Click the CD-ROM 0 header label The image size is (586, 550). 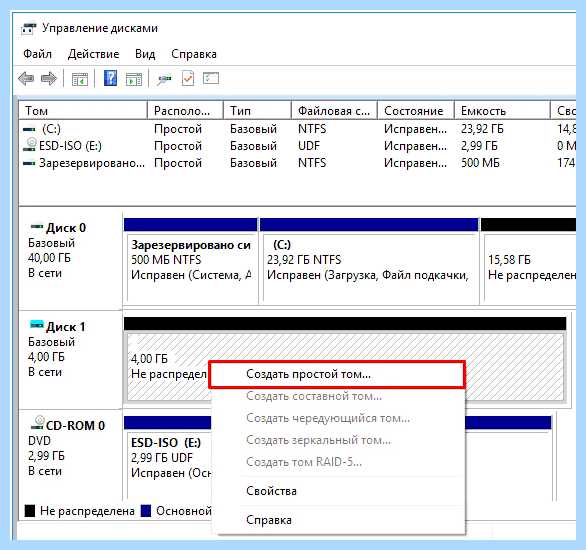click(x=75, y=426)
